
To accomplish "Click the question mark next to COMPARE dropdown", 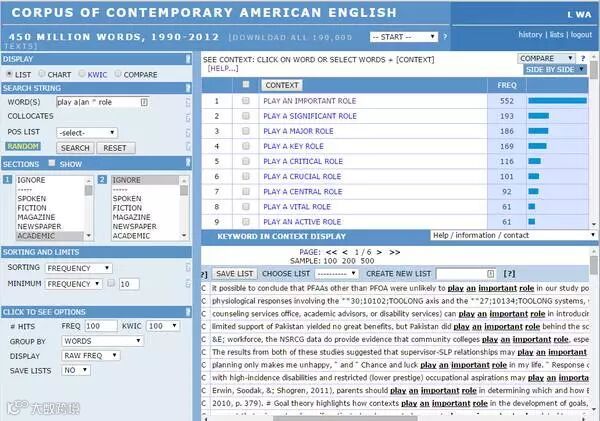I will [583, 59].
